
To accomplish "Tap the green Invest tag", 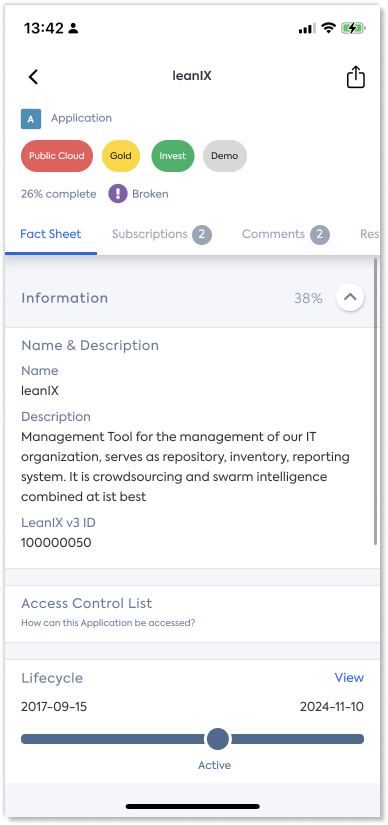I will [173, 156].
